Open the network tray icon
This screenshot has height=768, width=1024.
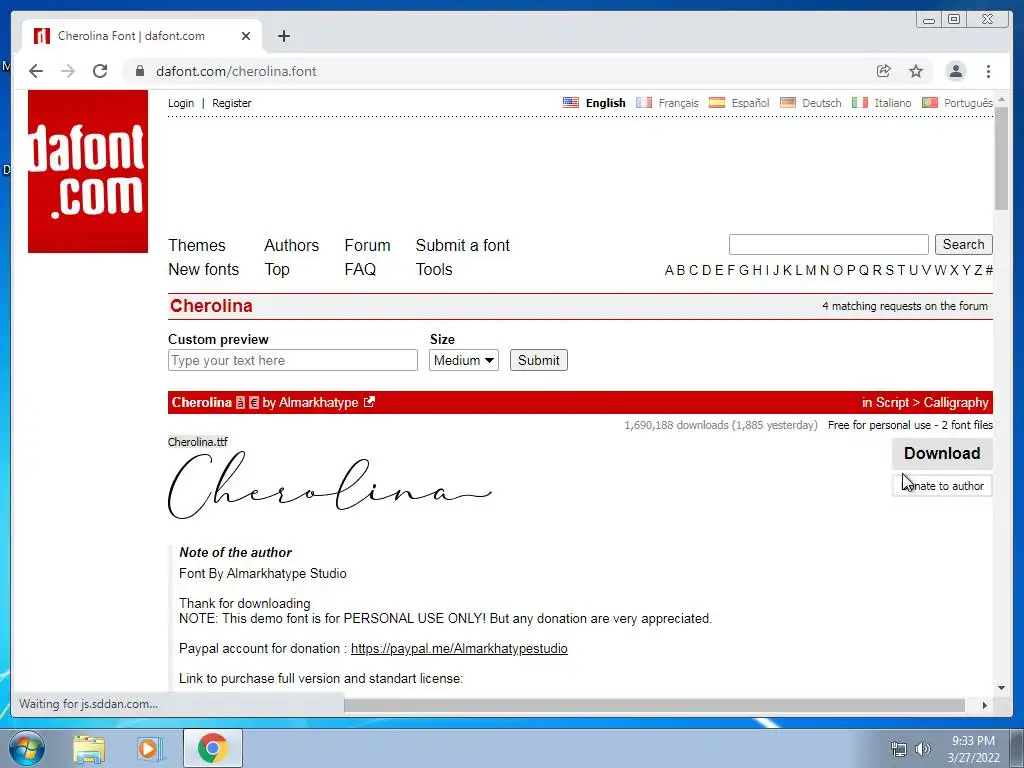(899, 749)
